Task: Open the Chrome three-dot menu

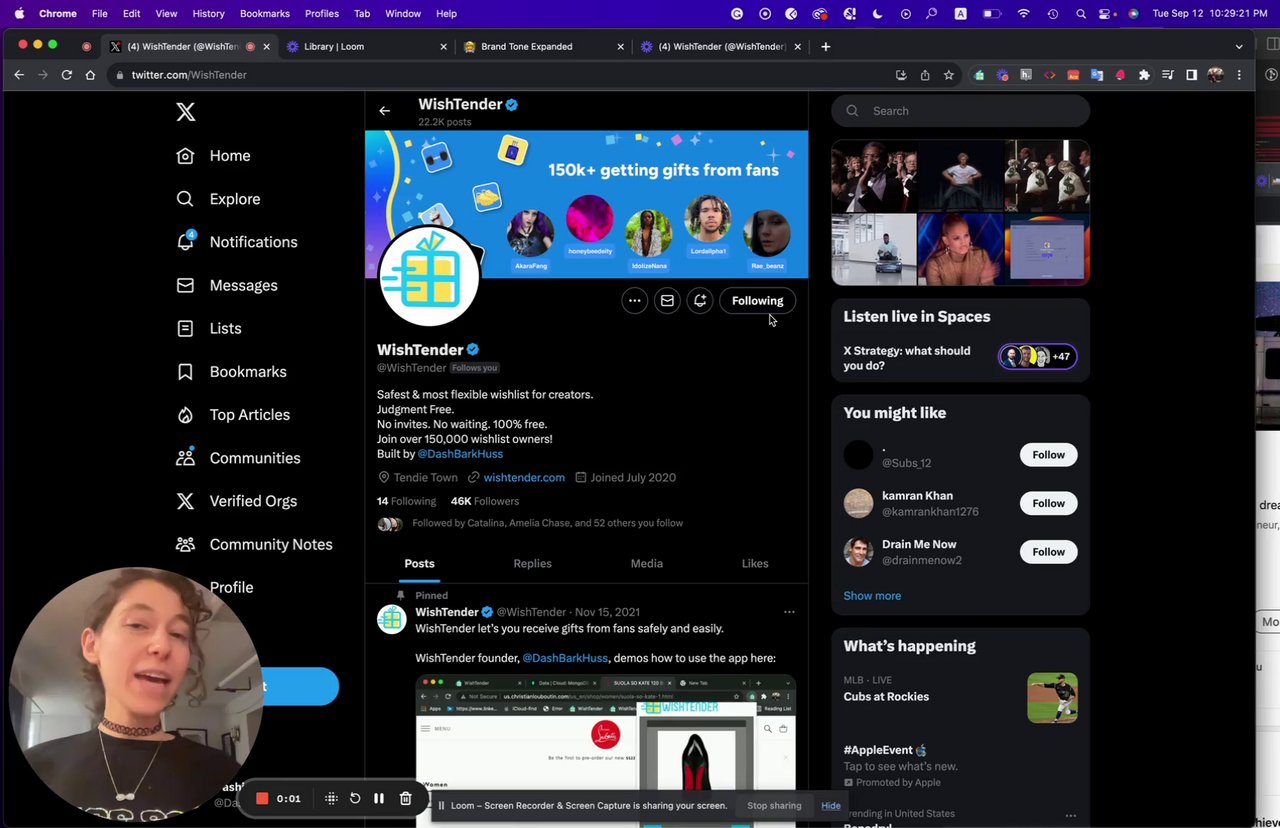Action: point(1239,75)
